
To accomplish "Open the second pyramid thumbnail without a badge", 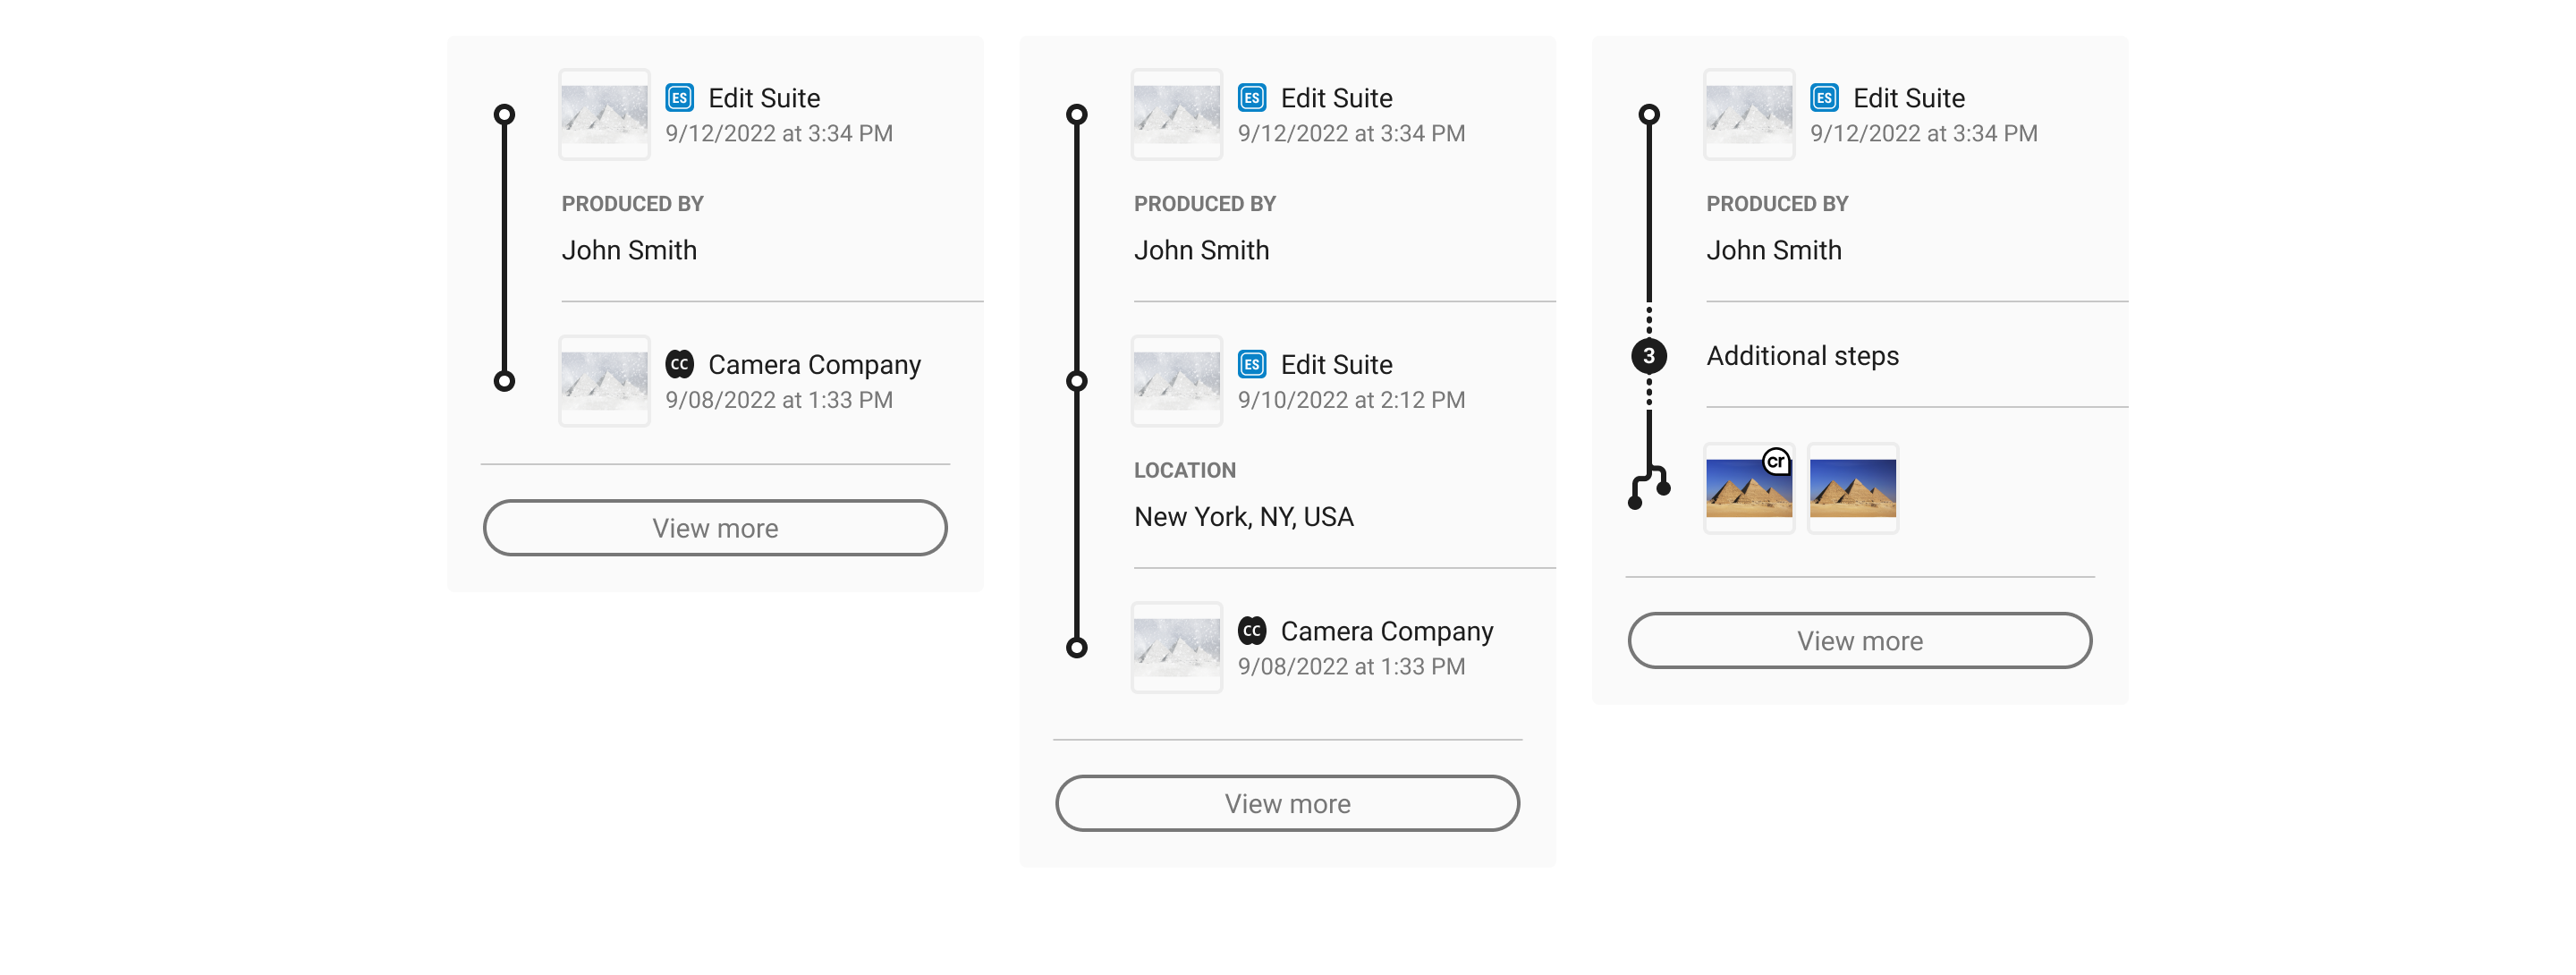I will click(1852, 489).
